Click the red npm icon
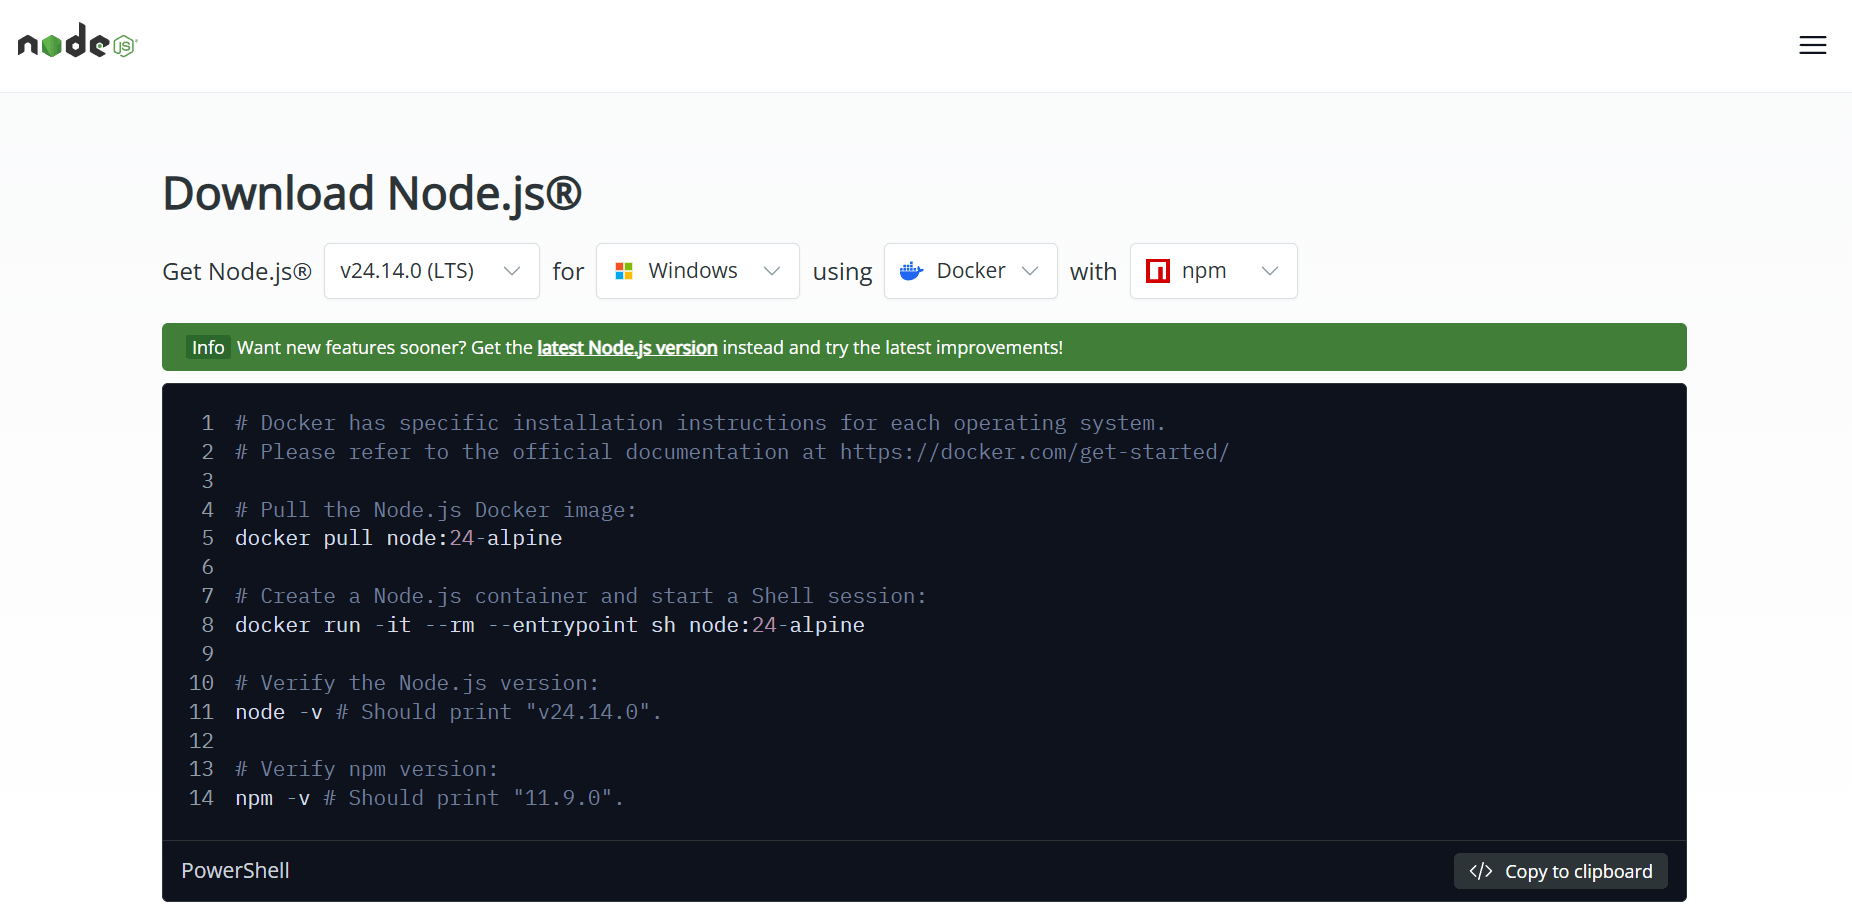The height and width of the screenshot is (917, 1852). 1157,270
